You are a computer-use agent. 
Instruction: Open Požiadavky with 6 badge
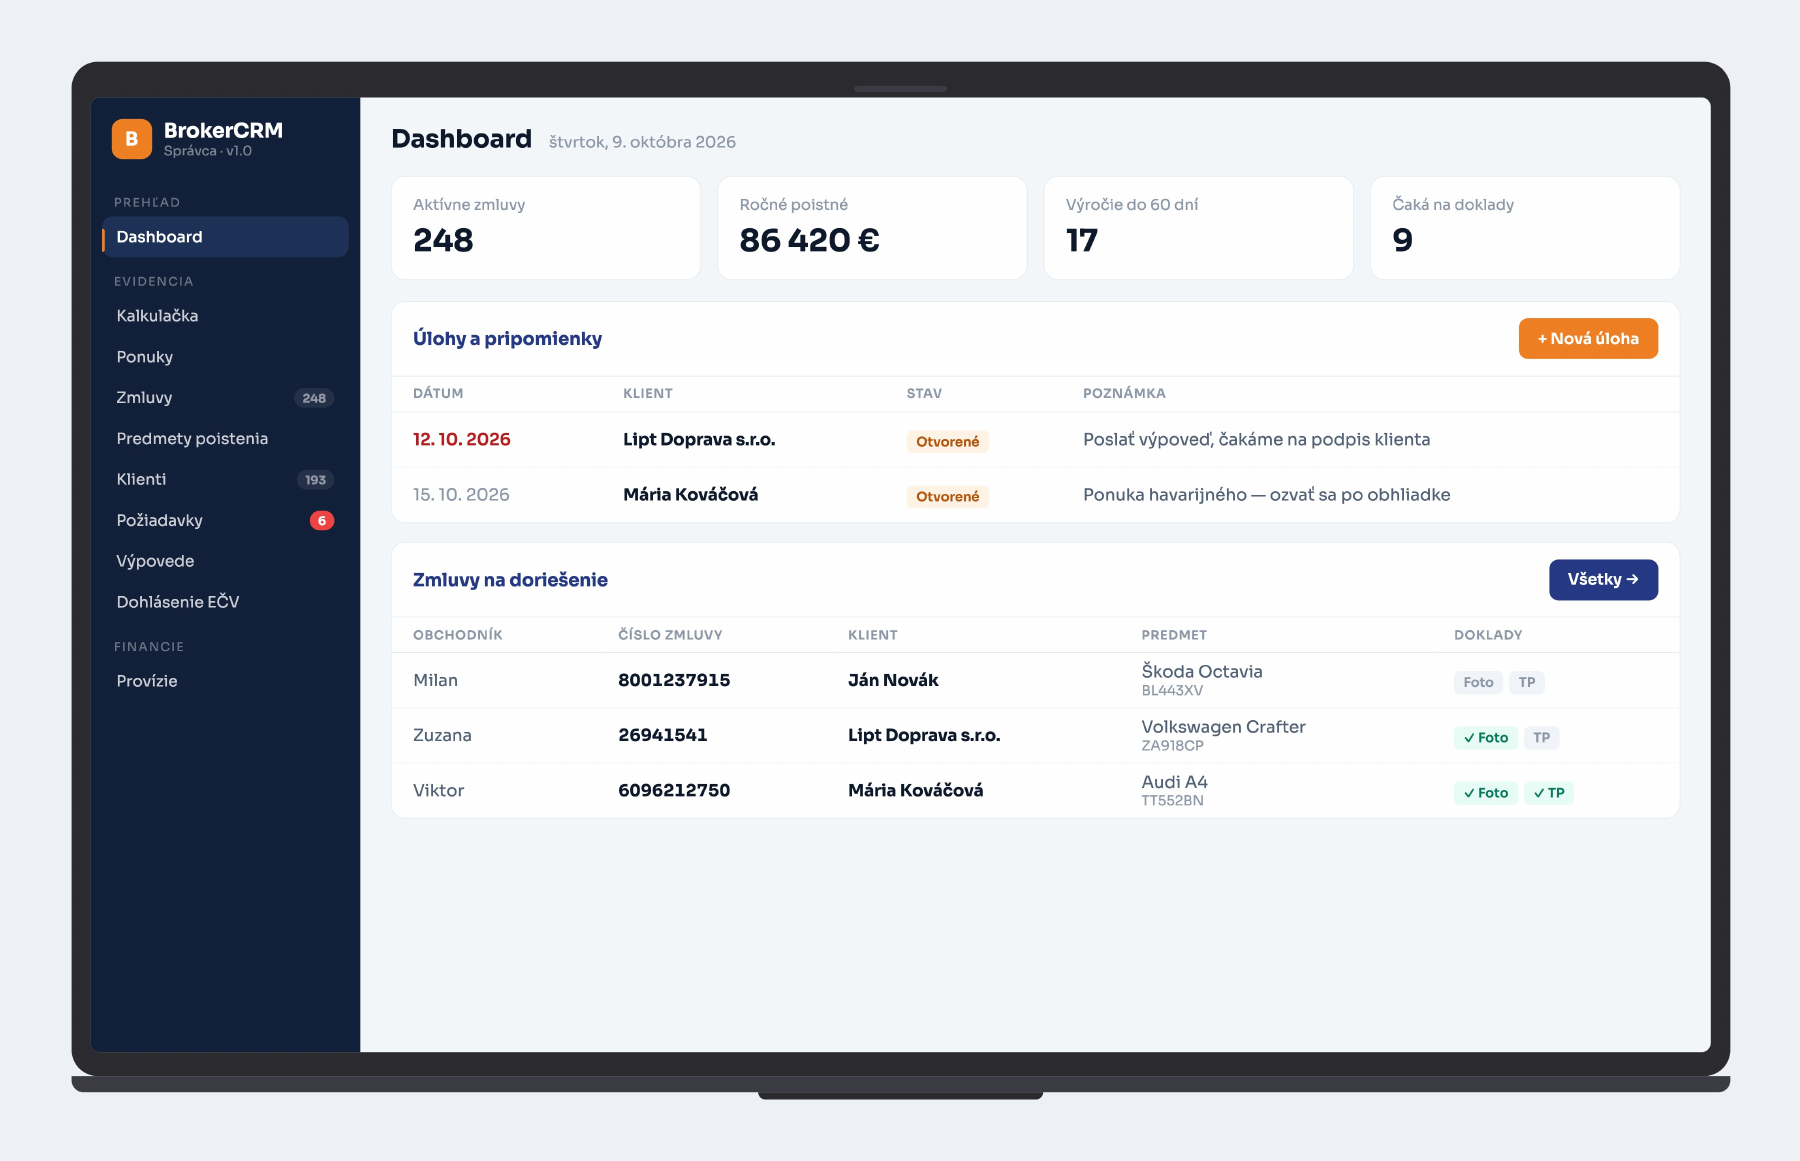tap(225, 521)
